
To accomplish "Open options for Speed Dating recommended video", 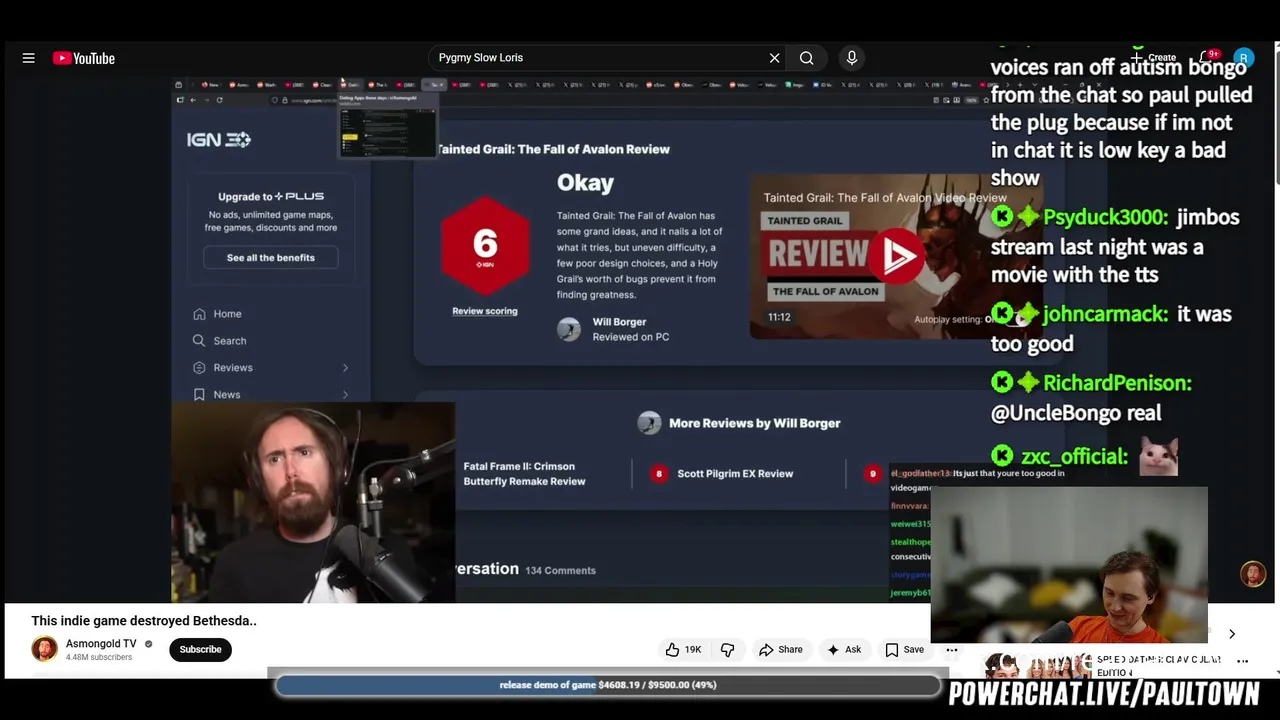I will tap(1243, 661).
